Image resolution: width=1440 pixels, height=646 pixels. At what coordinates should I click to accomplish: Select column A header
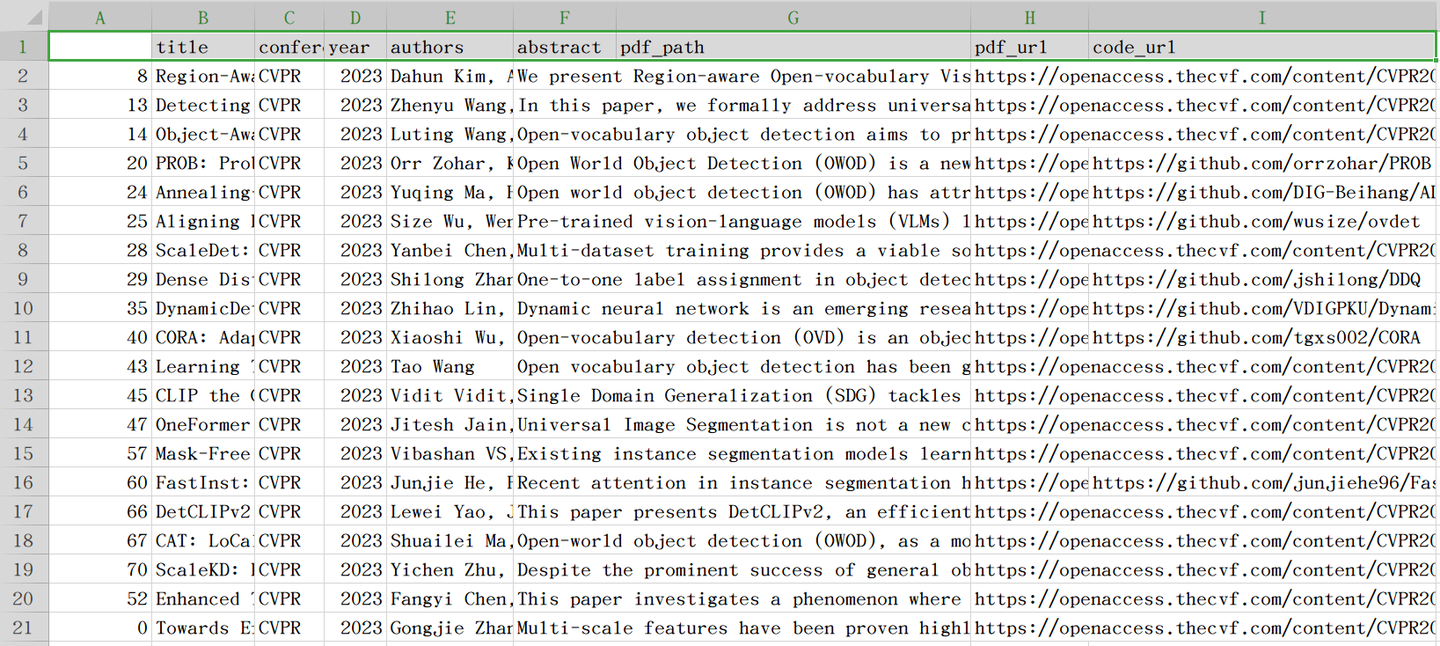[x=100, y=17]
